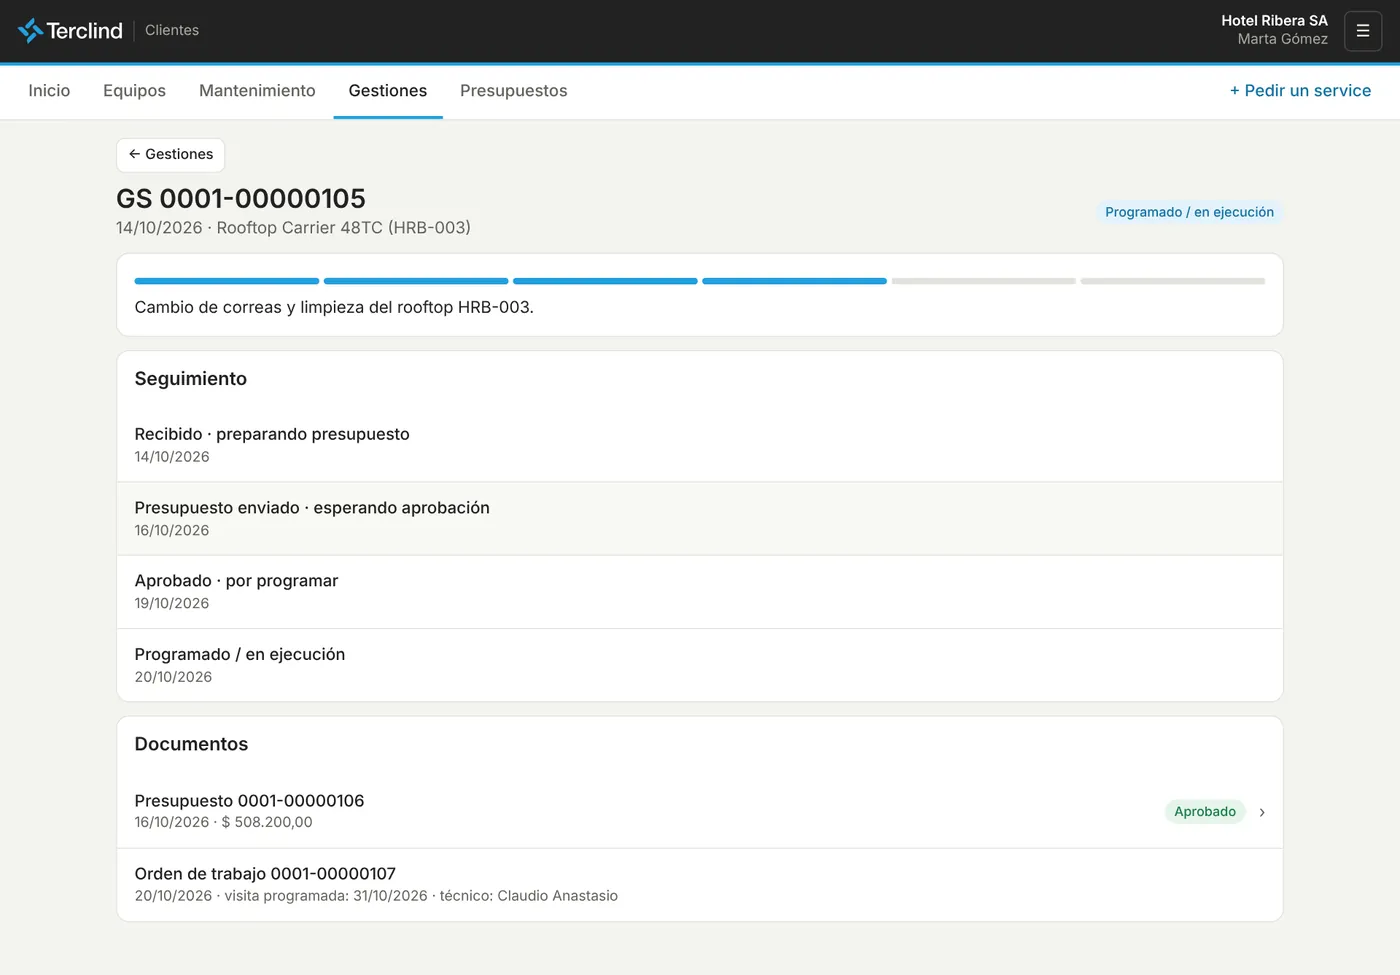Select the Recibido · preparando presupuesto entry
Viewport: 1400px width, 975px height.
coord(700,445)
